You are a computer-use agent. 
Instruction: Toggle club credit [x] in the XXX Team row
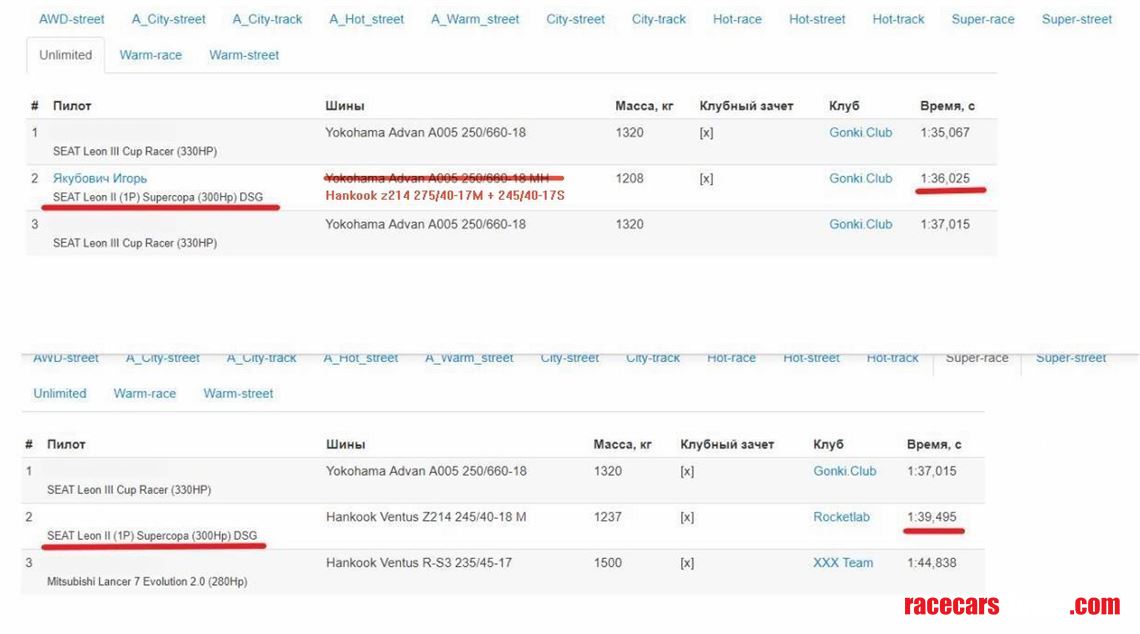tap(687, 563)
